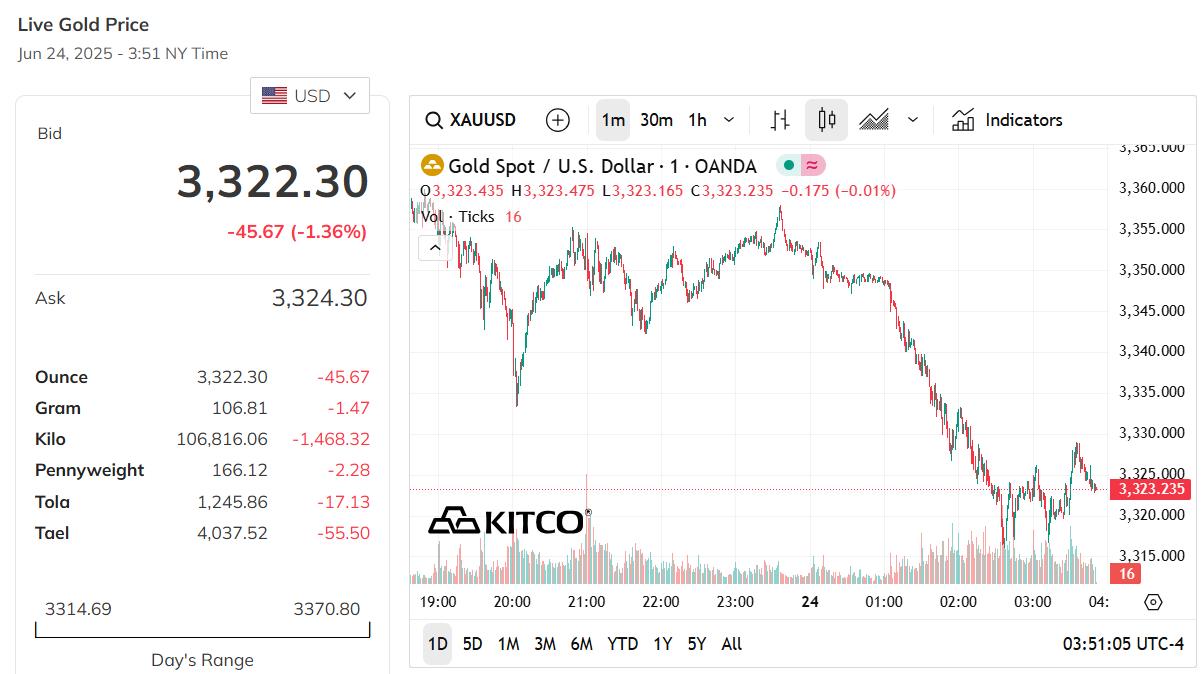Click the green market status dot
The height and width of the screenshot is (674, 1203).
(x=789, y=166)
